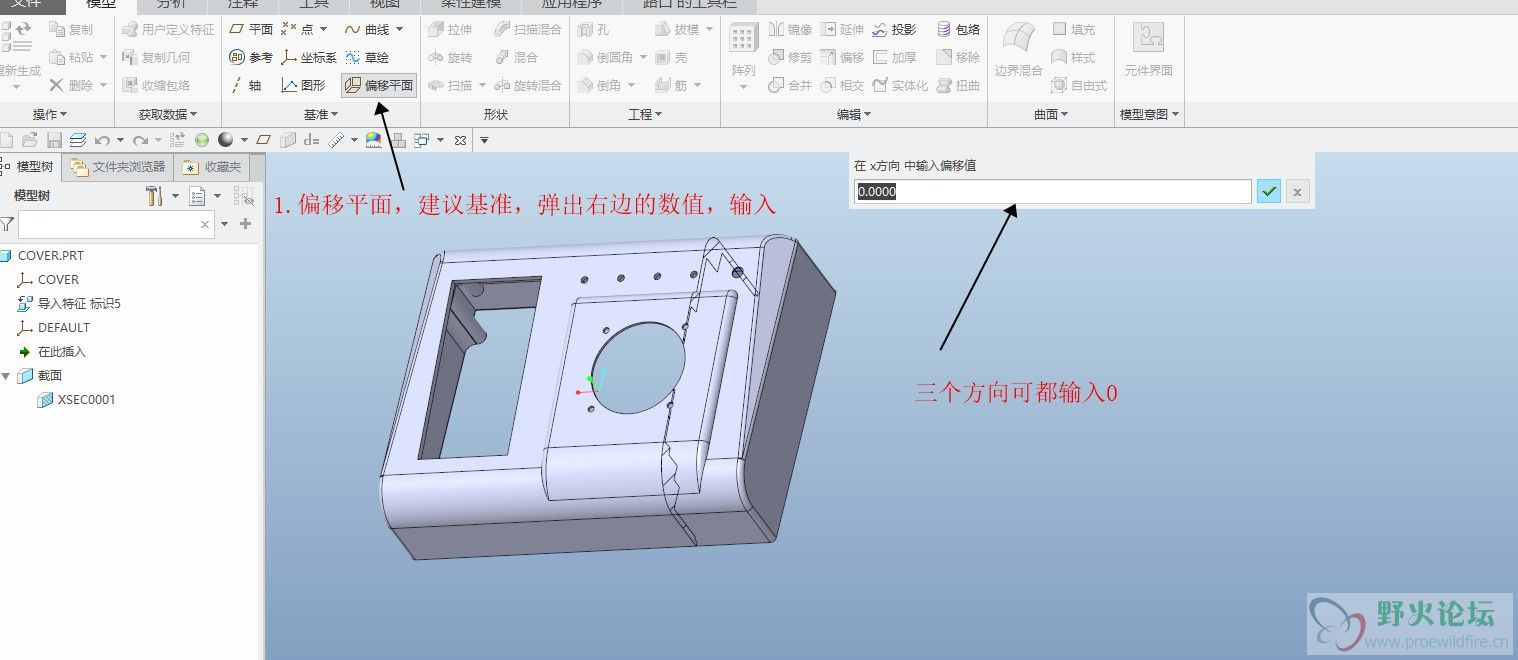
Task: Expand the 基准 group dropdown
Action: pyautogui.click(x=321, y=115)
